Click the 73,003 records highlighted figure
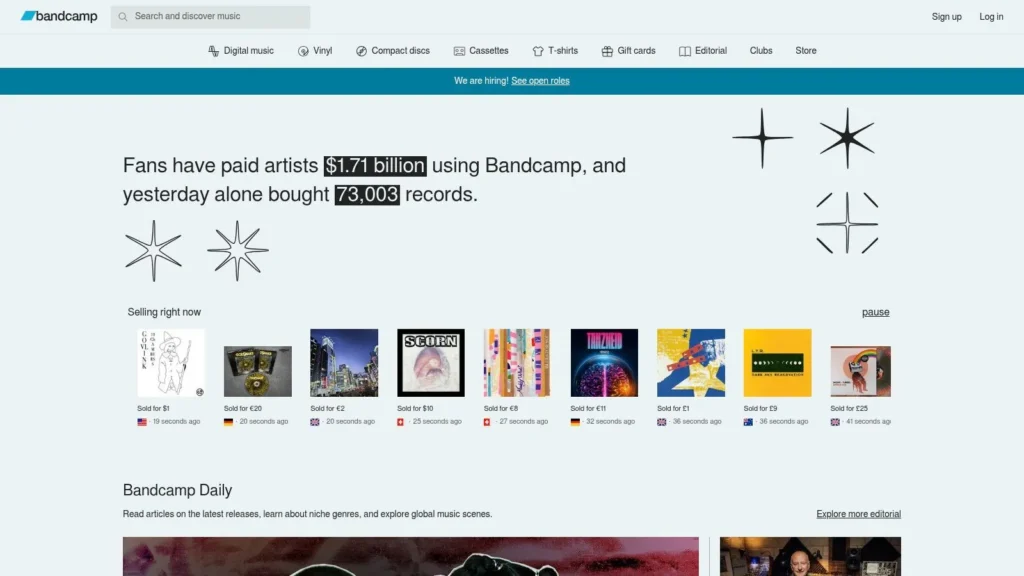The width and height of the screenshot is (1024, 576). point(367,195)
